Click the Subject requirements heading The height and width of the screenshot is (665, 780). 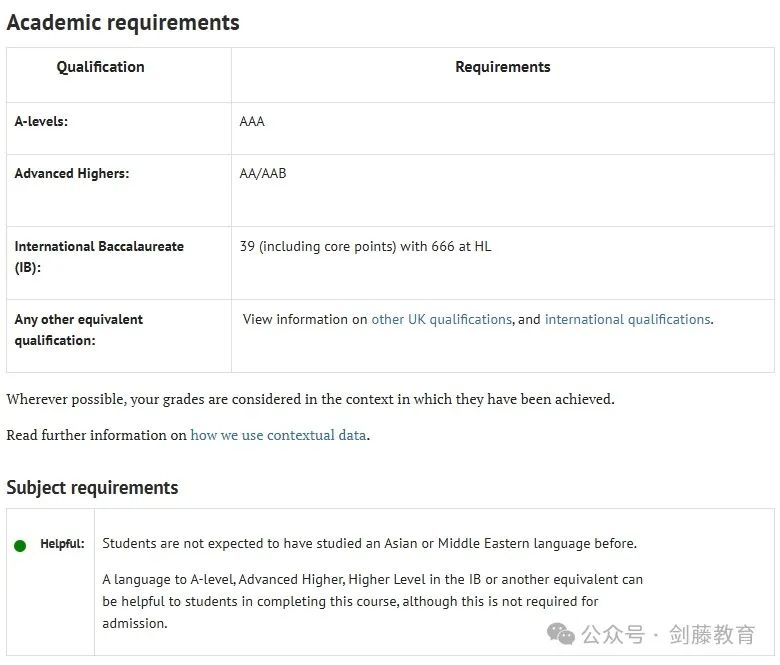coord(93,487)
